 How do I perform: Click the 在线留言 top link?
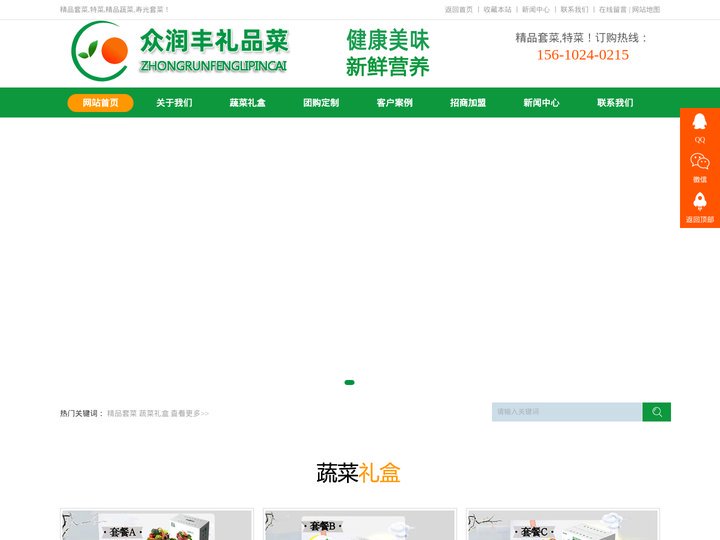click(613, 10)
